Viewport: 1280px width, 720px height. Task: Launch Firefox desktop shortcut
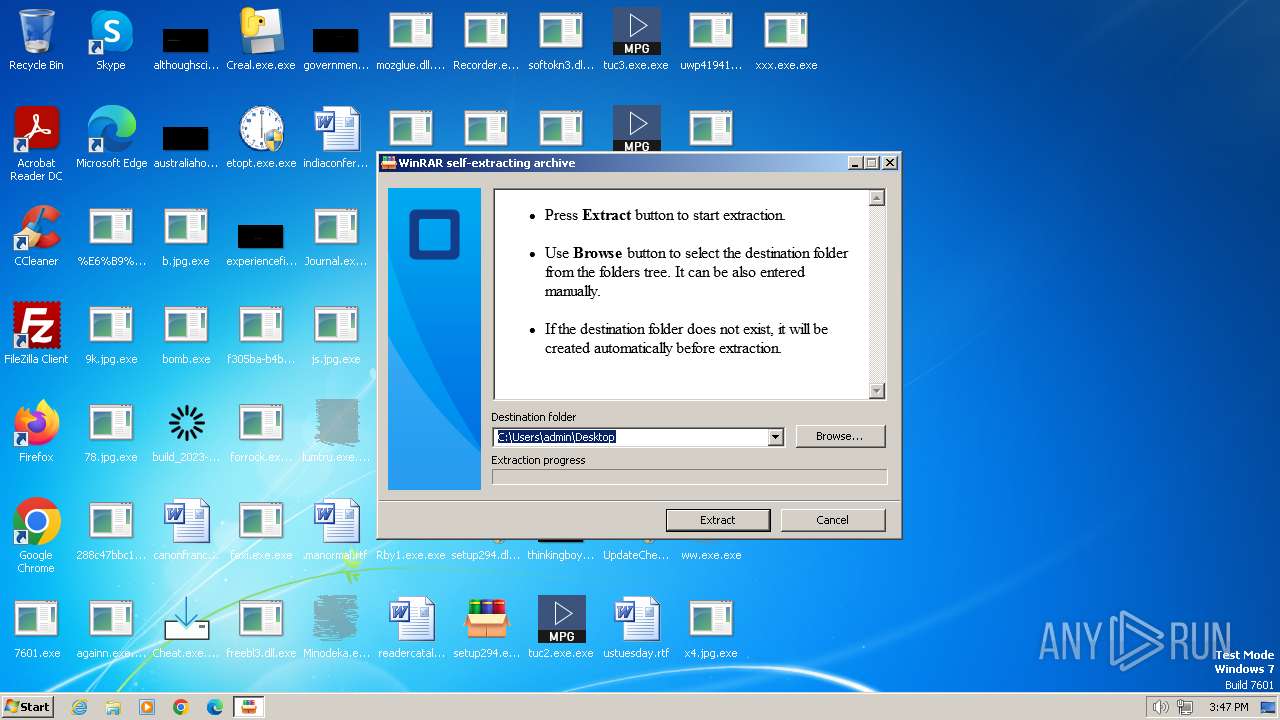tap(36, 432)
